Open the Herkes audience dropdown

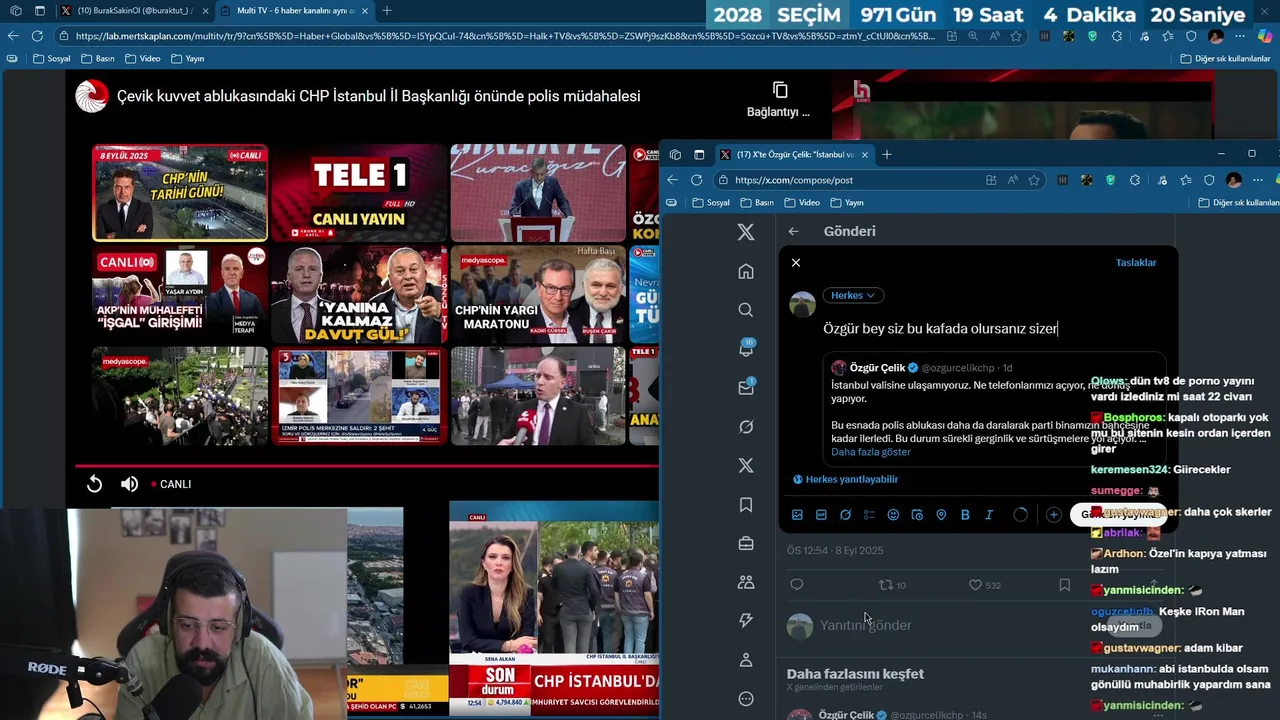point(853,295)
